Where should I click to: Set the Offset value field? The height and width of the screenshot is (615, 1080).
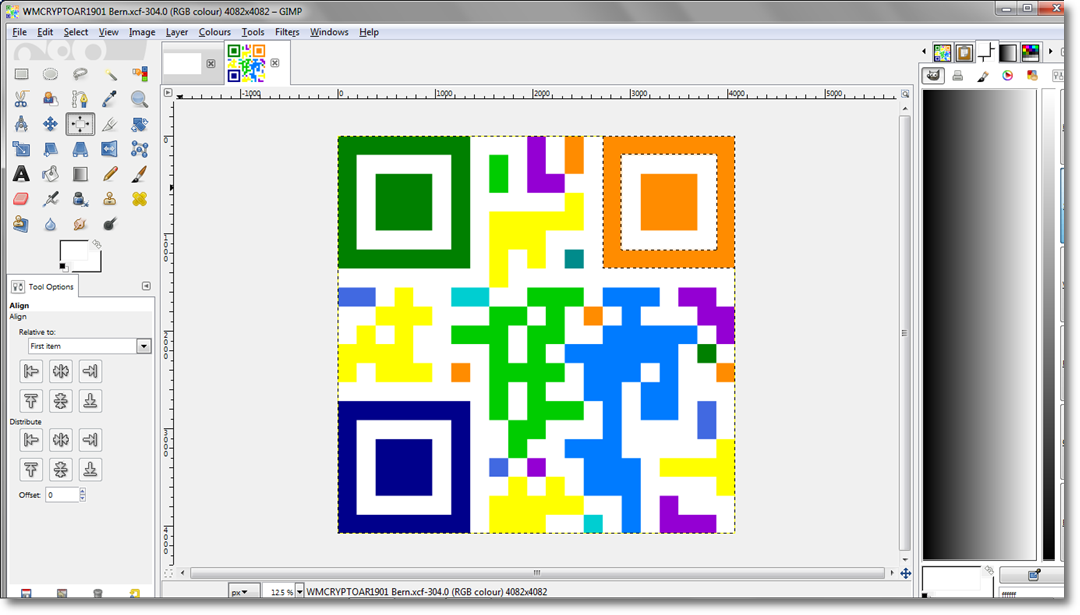tap(62, 494)
